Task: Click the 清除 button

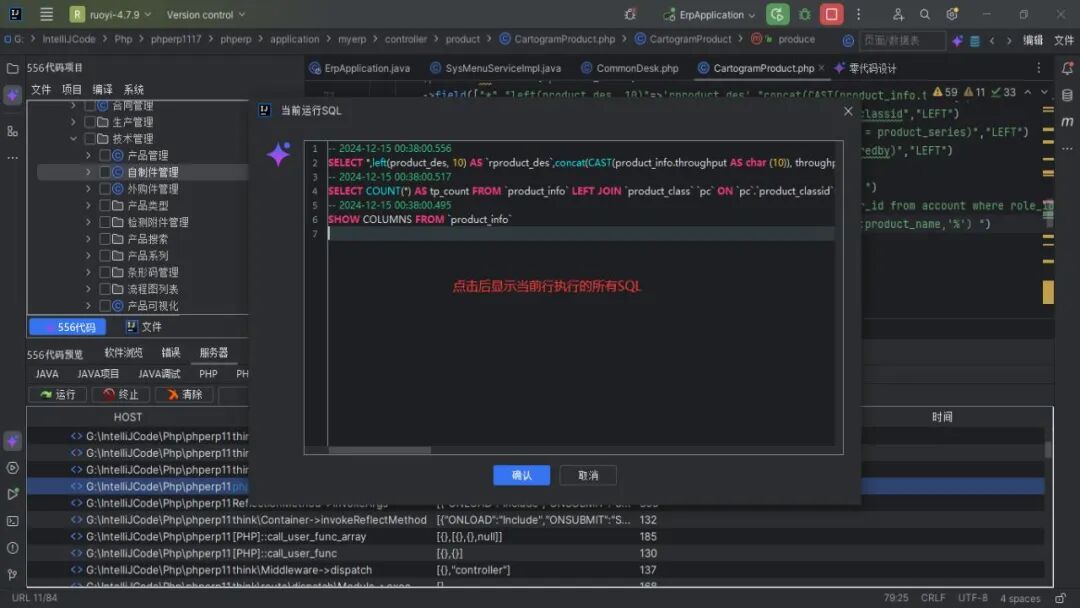Action: coord(185,395)
